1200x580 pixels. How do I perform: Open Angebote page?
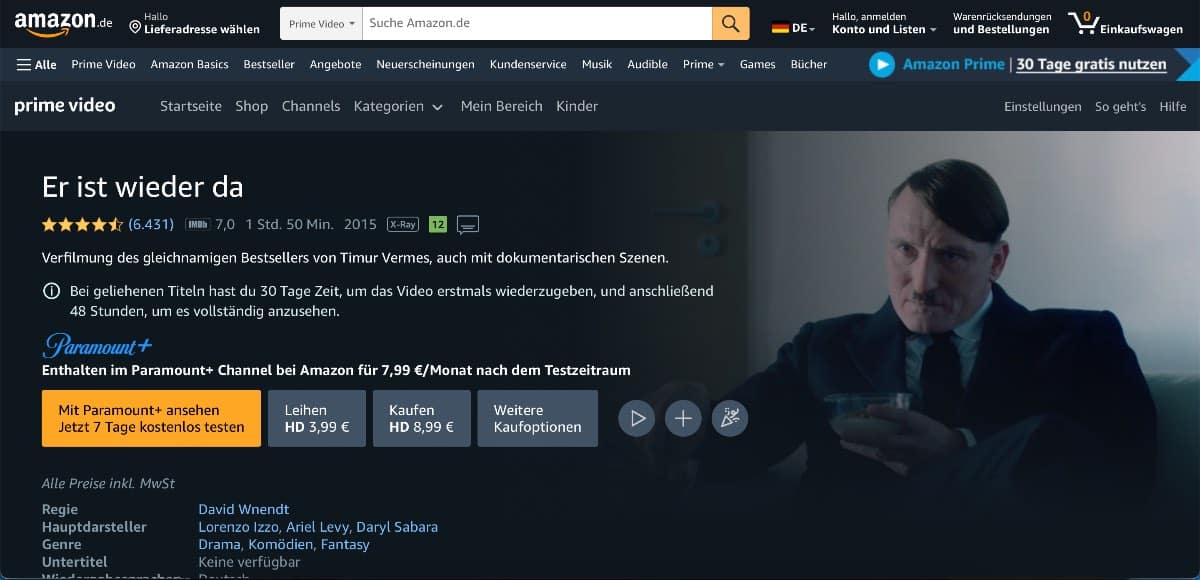coord(335,64)
